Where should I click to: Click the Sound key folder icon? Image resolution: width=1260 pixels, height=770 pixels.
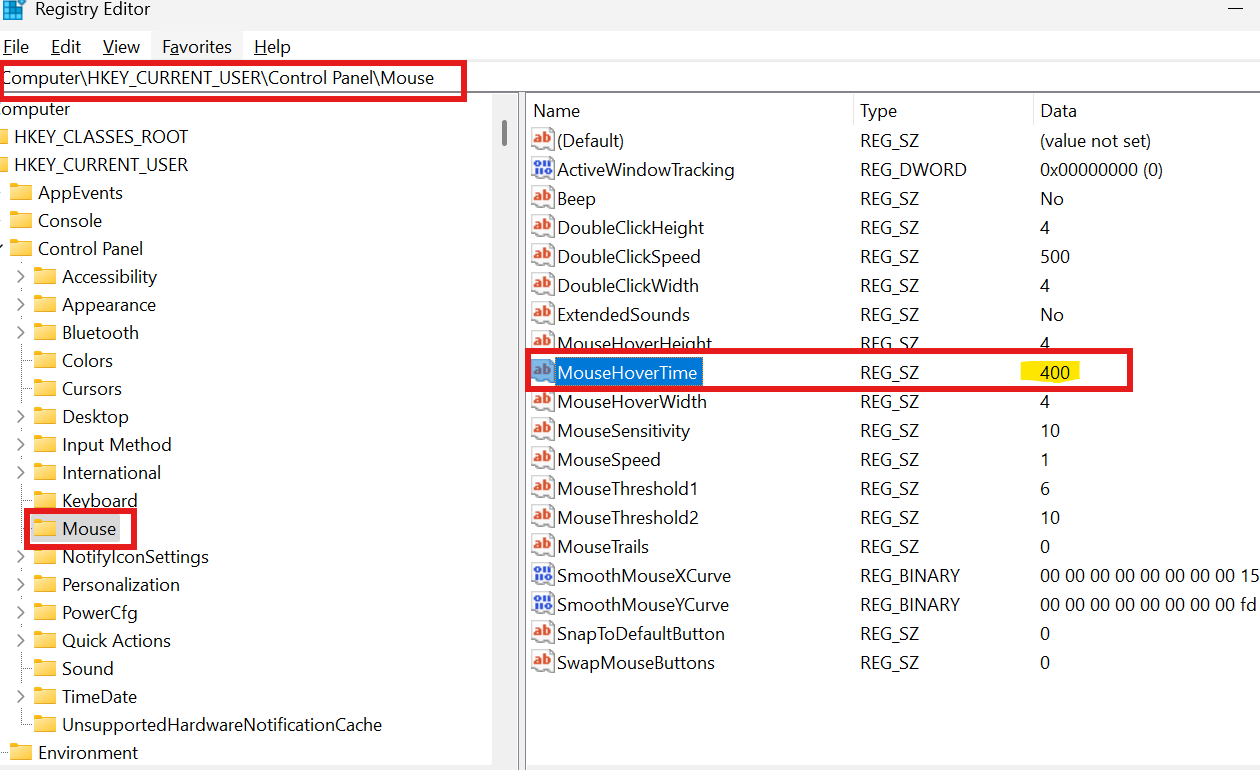[x=45, y=668]
